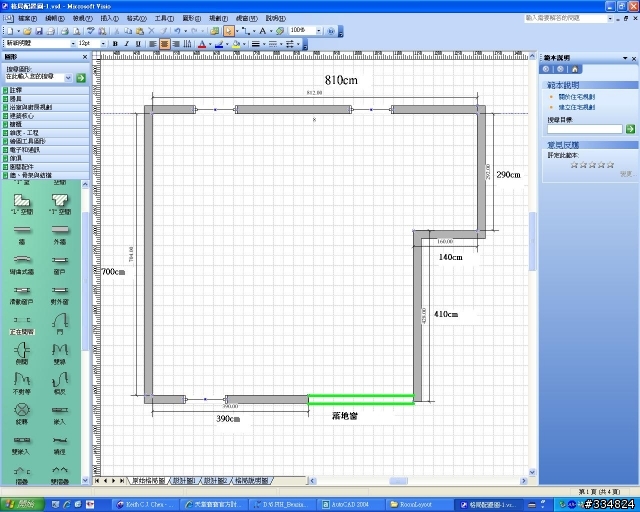Click the Help icon beside zoom box
Image resolution: width=640 pixels, height=512 pixels.
point(331,31)
